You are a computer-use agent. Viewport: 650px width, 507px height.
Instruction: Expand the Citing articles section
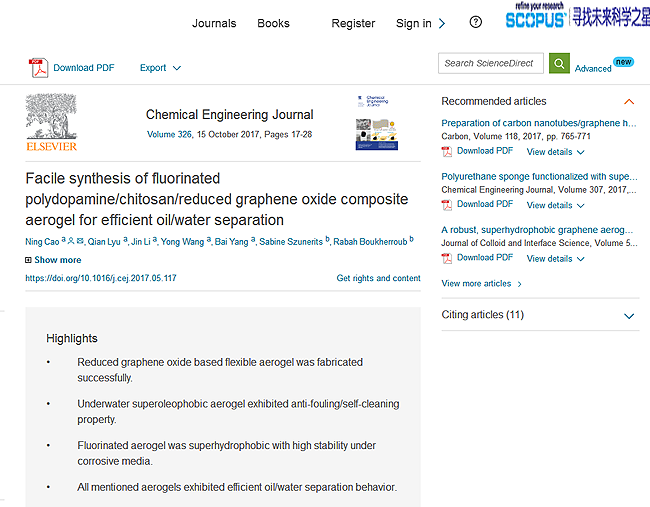click(x=629, y=316)
